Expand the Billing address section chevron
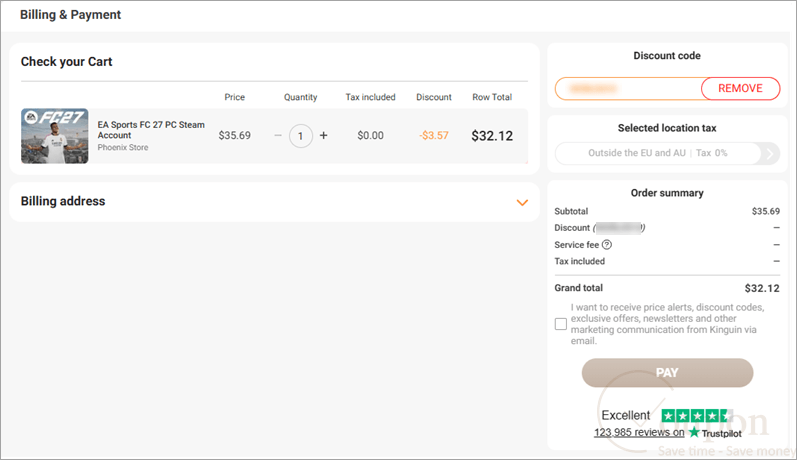The image size is (797, 460). pos(522,202)
